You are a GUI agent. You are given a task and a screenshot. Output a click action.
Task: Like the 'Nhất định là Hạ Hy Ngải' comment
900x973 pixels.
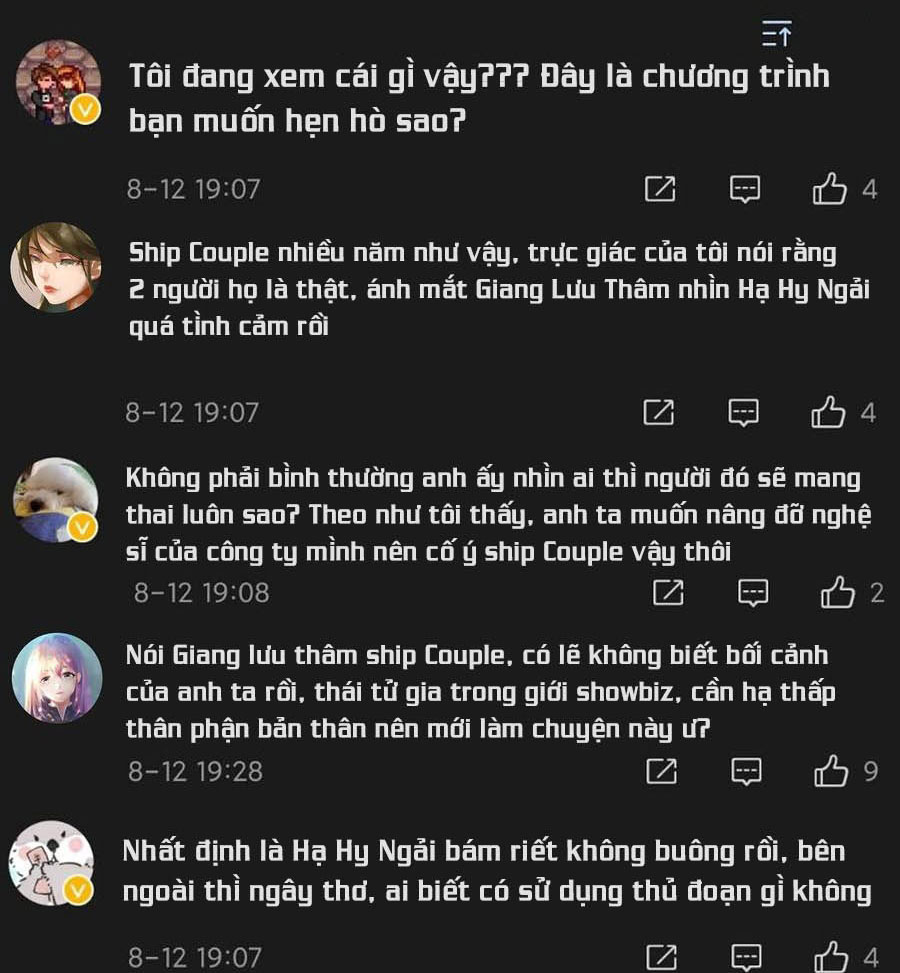[x=830, y=957]
